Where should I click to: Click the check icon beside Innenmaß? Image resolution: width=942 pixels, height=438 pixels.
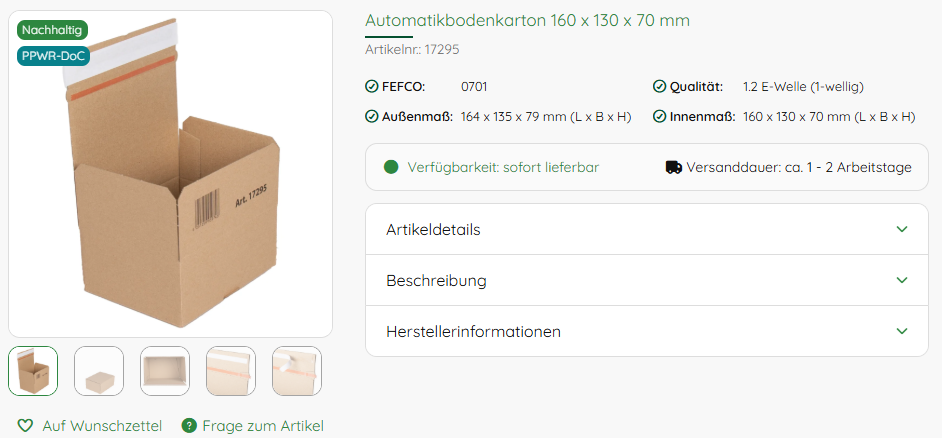[659, 117]
